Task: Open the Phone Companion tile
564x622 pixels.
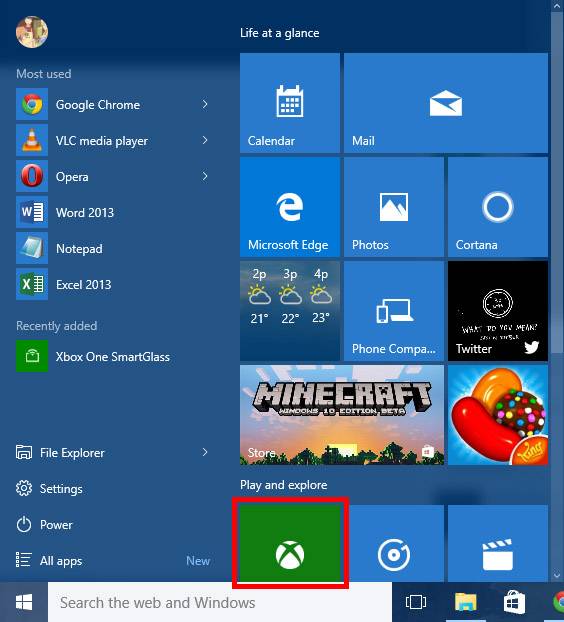Action: [x=394, y=311]
